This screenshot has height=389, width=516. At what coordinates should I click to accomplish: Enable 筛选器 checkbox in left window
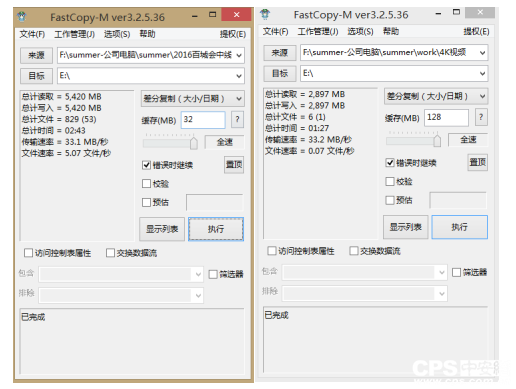[x=213, y=274]
